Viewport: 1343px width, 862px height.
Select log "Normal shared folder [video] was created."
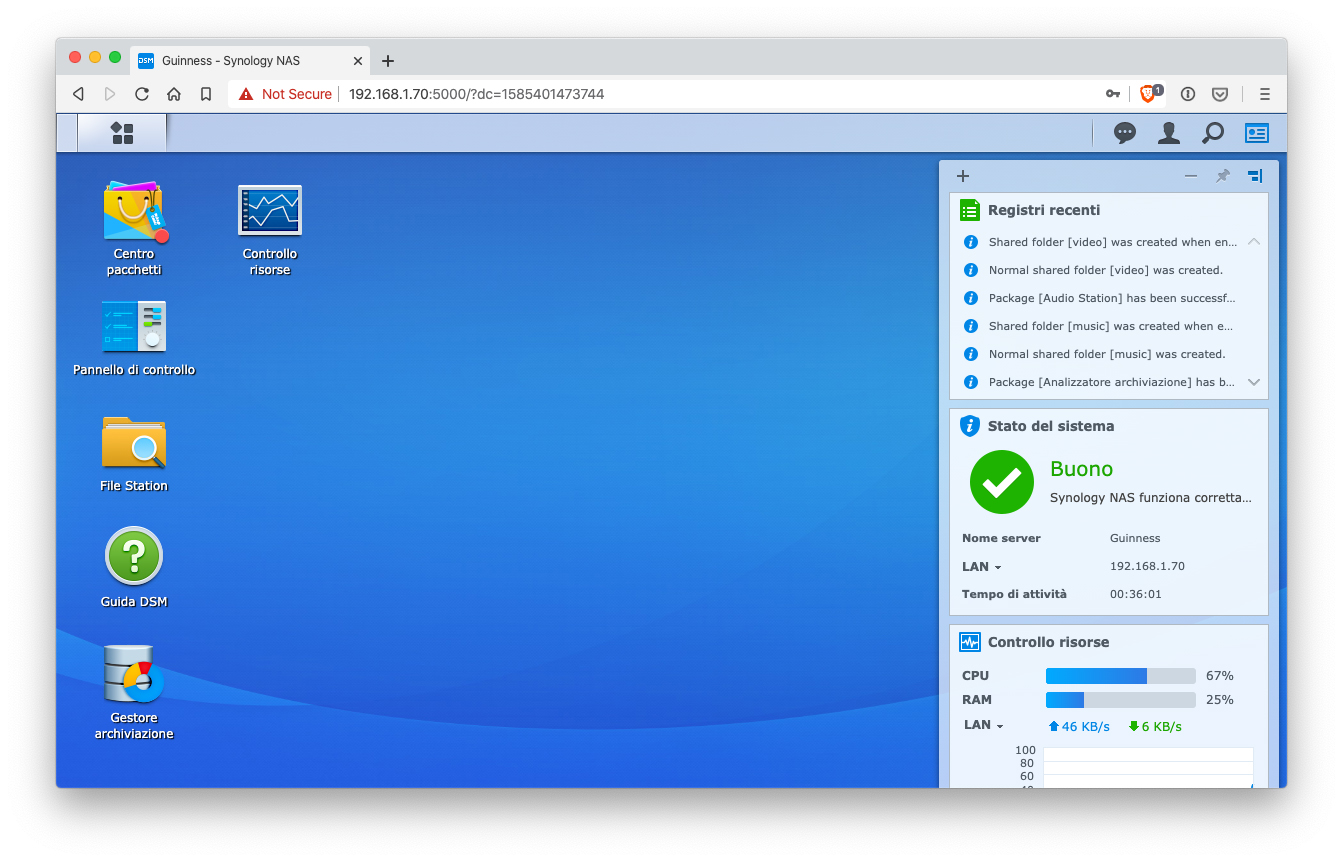(1106, 270)
